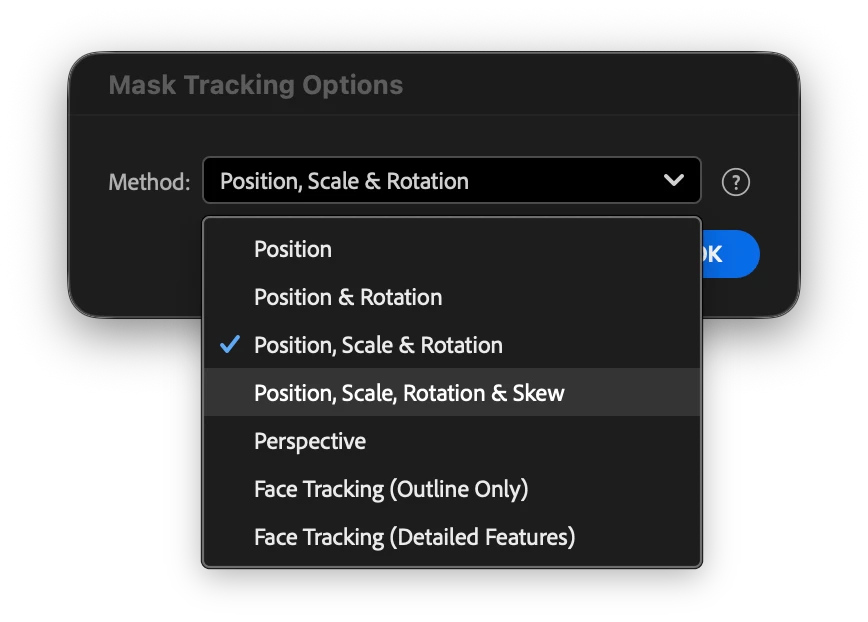Select Position & Rotation tracking method
The width and height of the screenshot is (868, 622).
[x=348, y=297]
